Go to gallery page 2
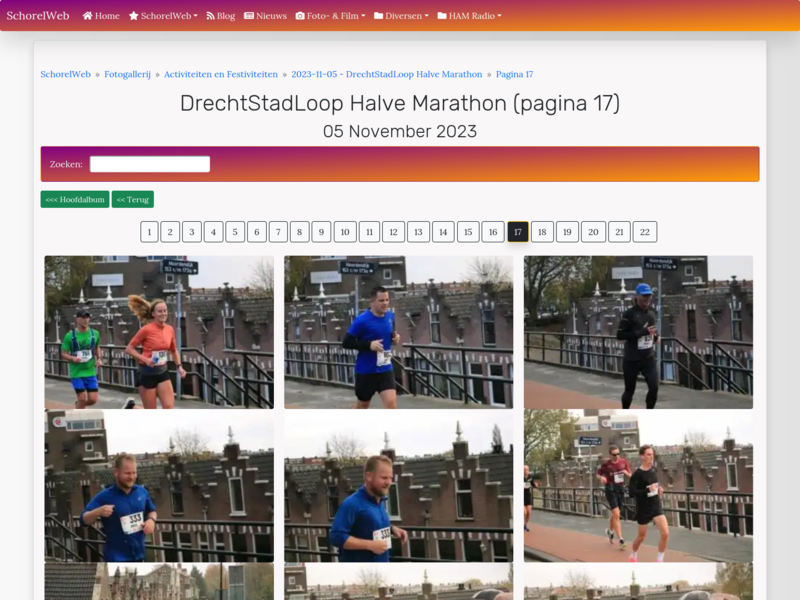The image size is (800, 600). pyautogui.click(x=170, y=232)
